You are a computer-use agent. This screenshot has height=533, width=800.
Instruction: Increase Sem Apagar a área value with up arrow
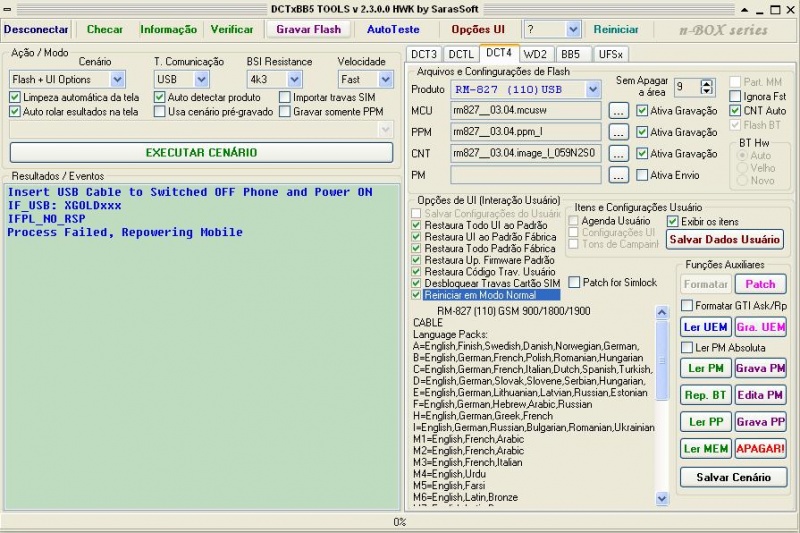click(706, 84)
